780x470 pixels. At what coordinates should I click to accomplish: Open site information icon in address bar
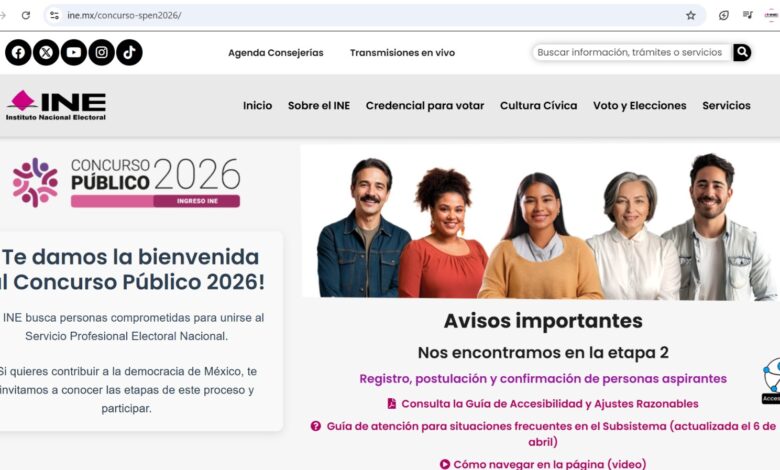[54, 15]
